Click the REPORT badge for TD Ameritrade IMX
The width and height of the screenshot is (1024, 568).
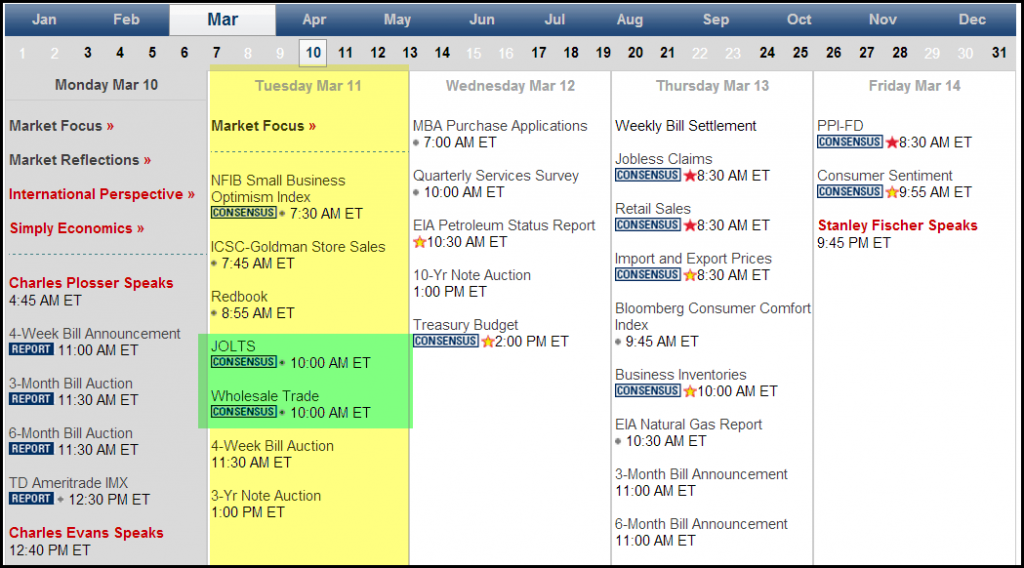(x=31, y=498)
